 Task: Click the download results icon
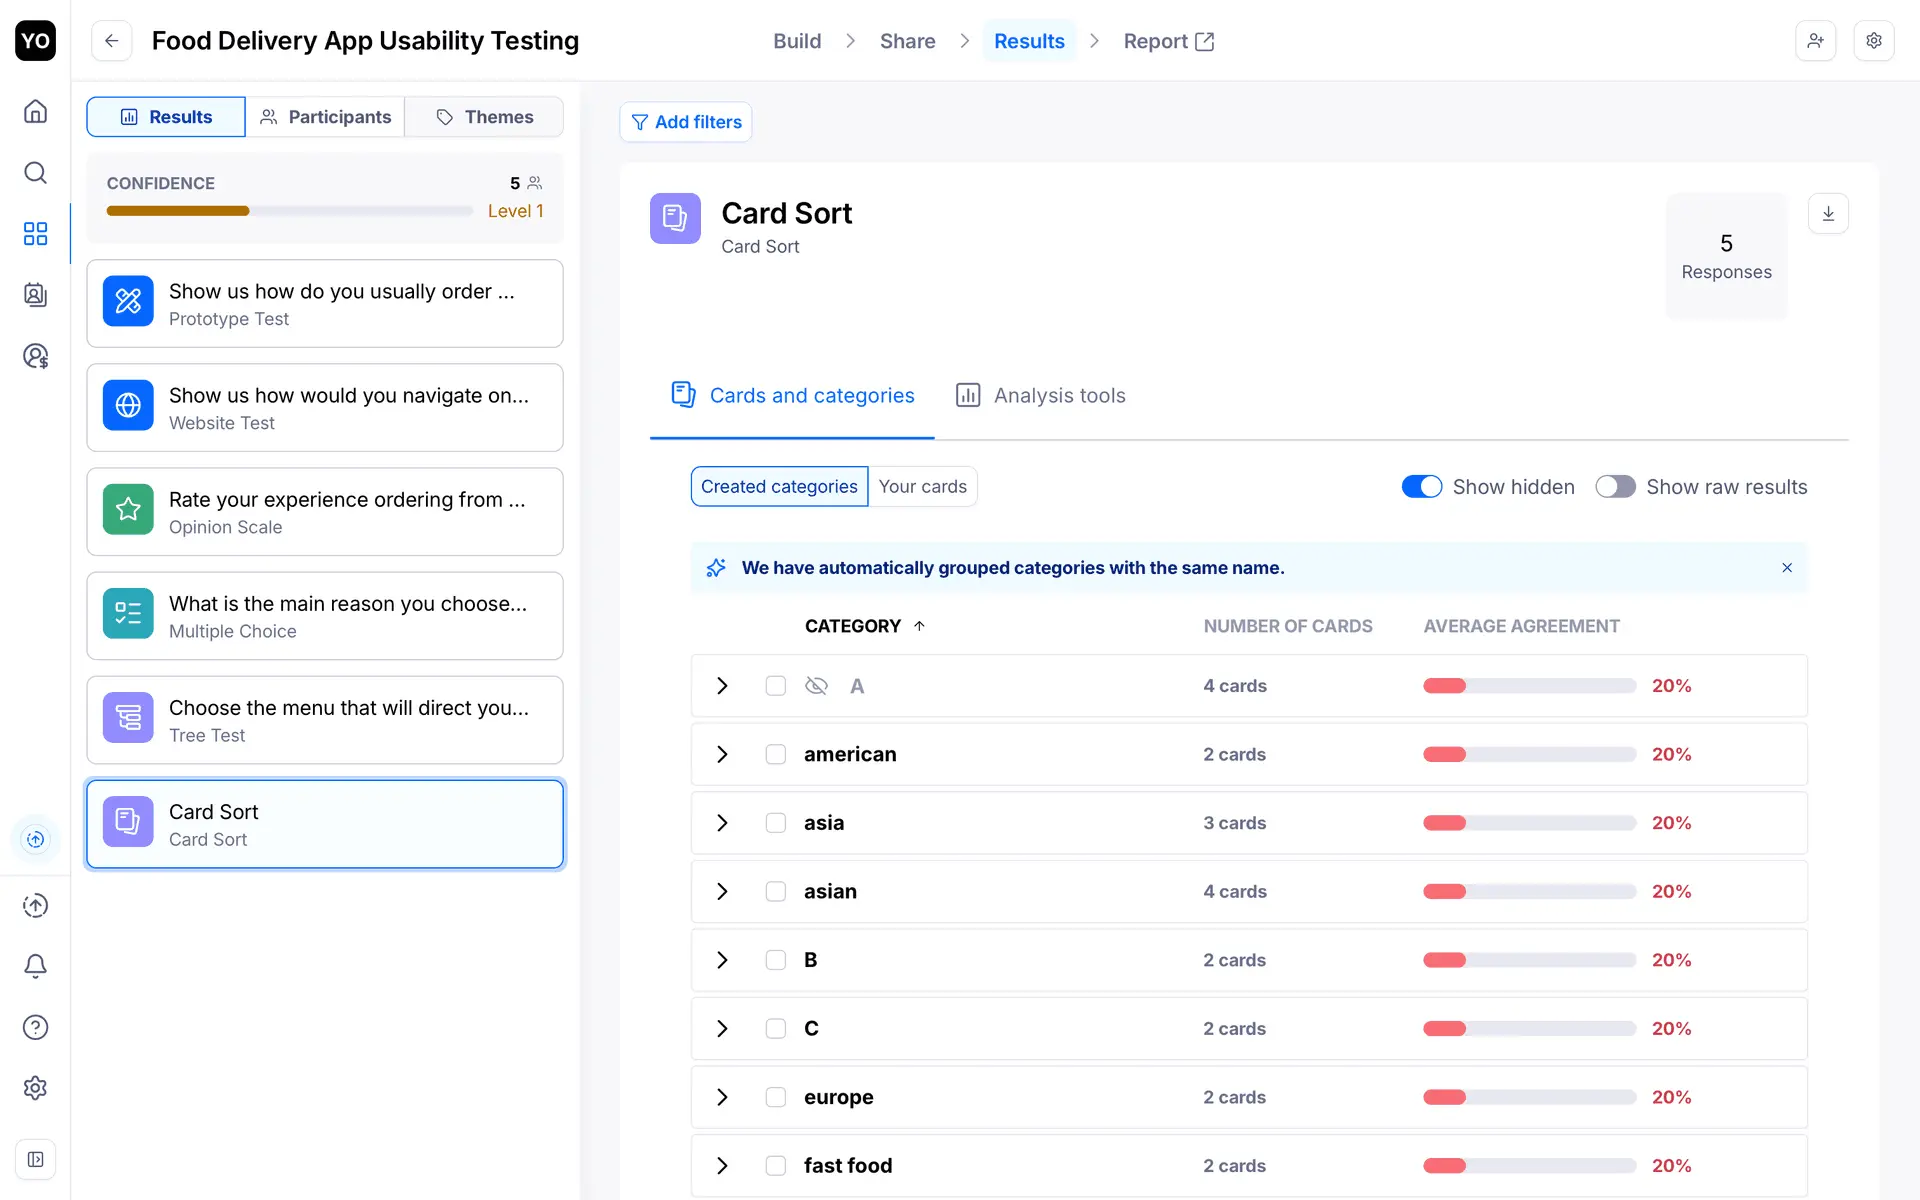[1828, 214]
